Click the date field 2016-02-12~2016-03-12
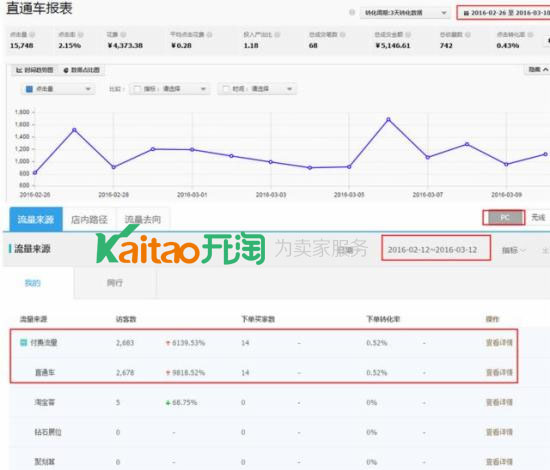 [436, 248]
